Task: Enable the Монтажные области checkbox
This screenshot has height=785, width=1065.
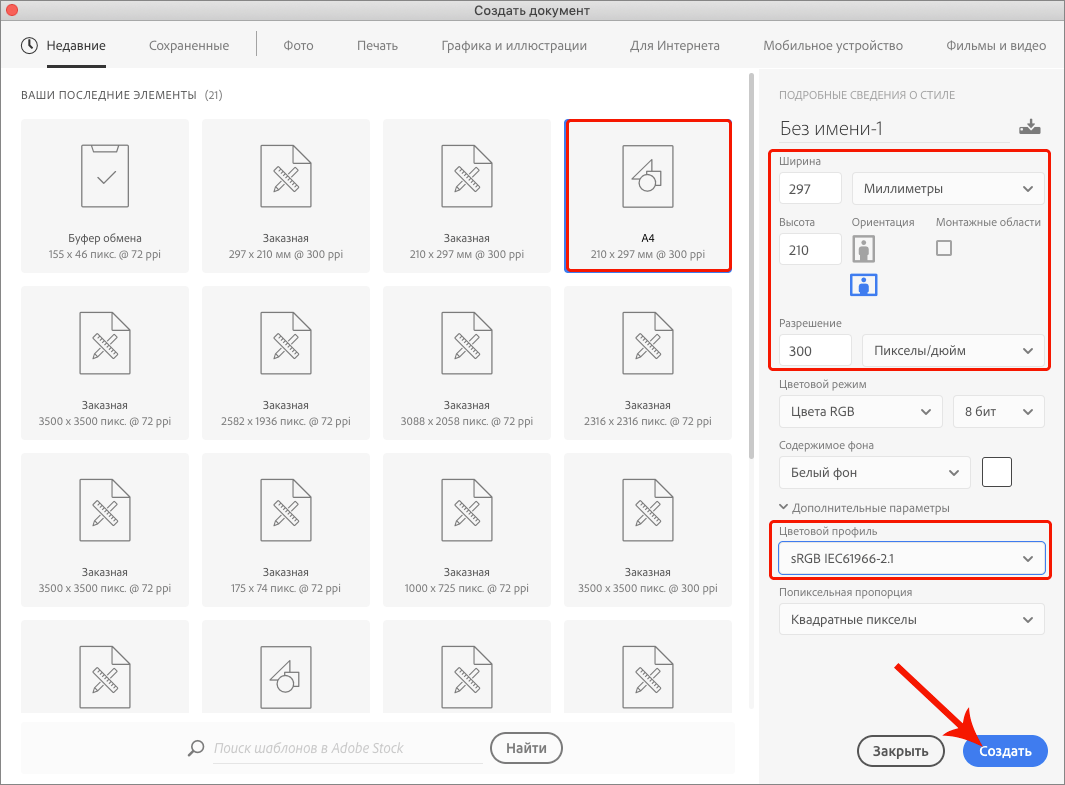Action: [944, 248]
